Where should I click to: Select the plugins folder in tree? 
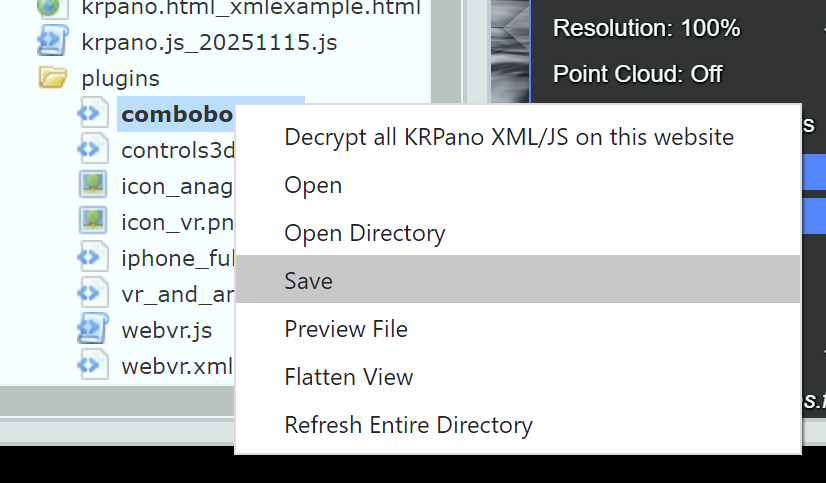click(x=120, y=78)
